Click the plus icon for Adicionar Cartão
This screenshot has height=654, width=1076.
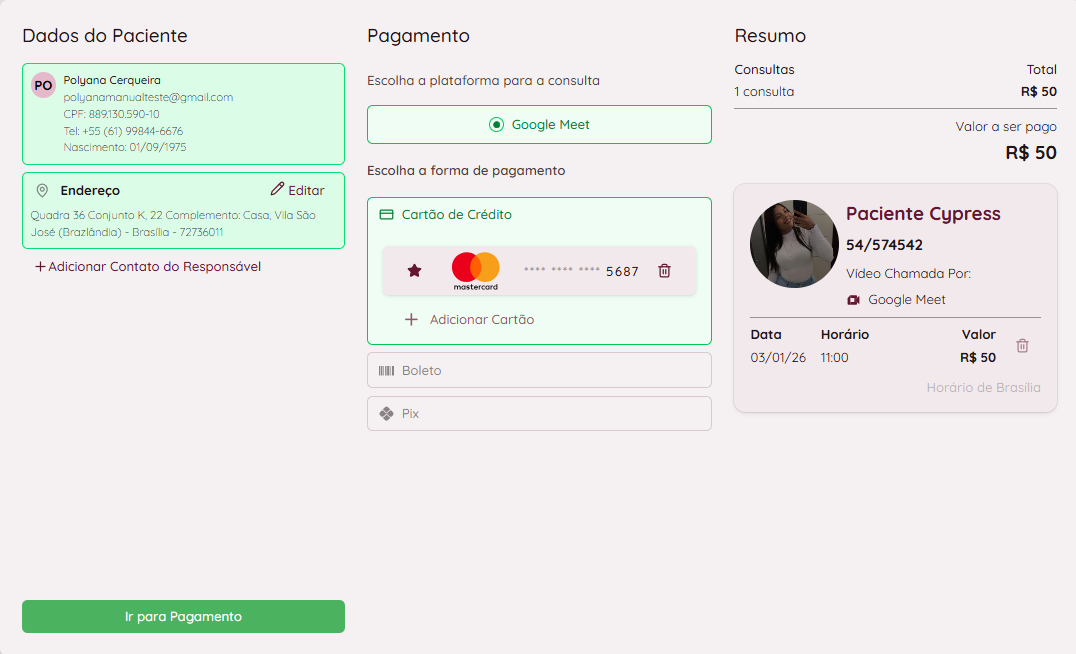coord(411,320)
